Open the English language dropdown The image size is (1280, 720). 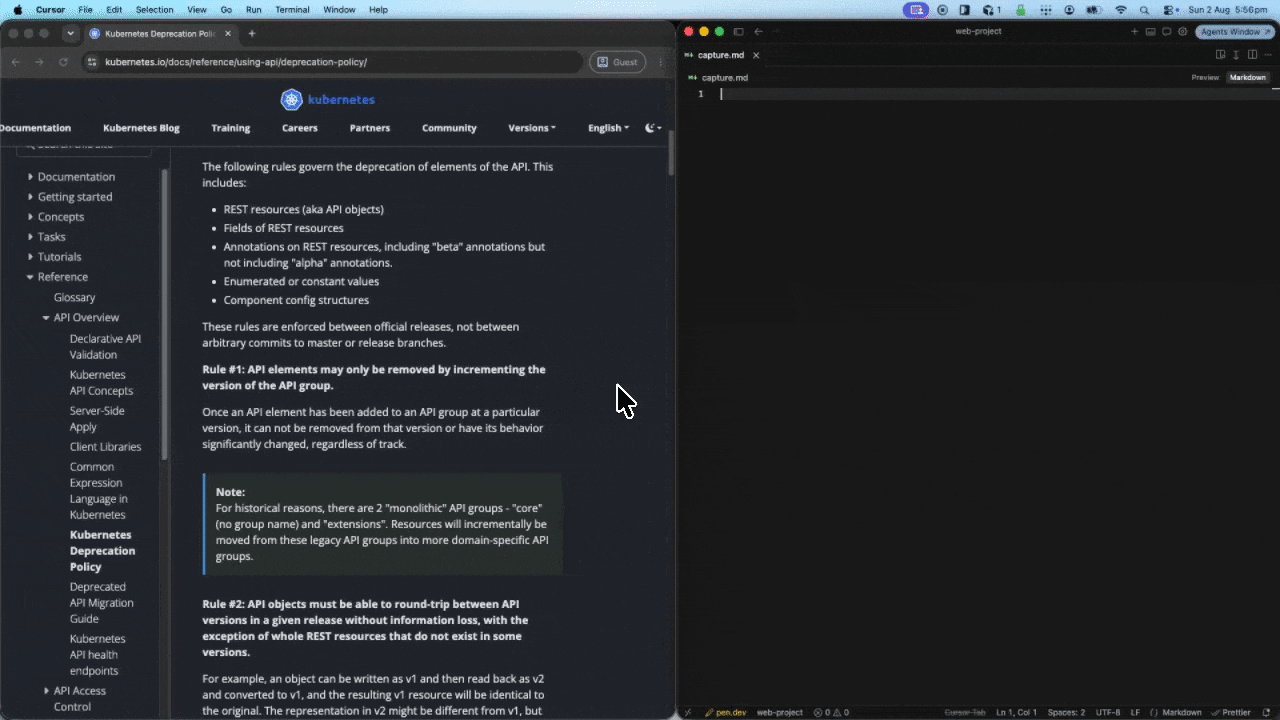[x=609, y=128]
